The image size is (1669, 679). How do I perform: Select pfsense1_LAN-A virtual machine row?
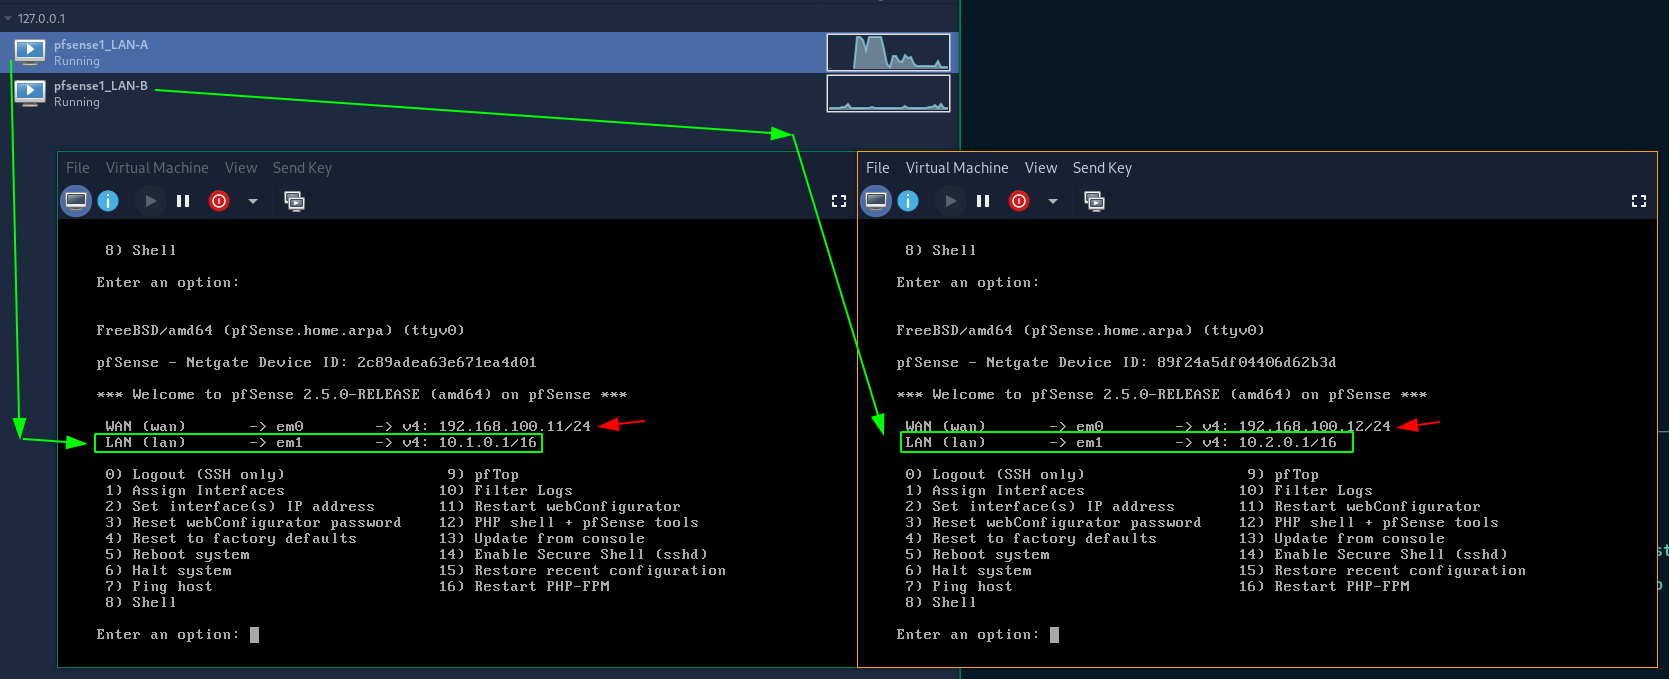tap(479, 52)
